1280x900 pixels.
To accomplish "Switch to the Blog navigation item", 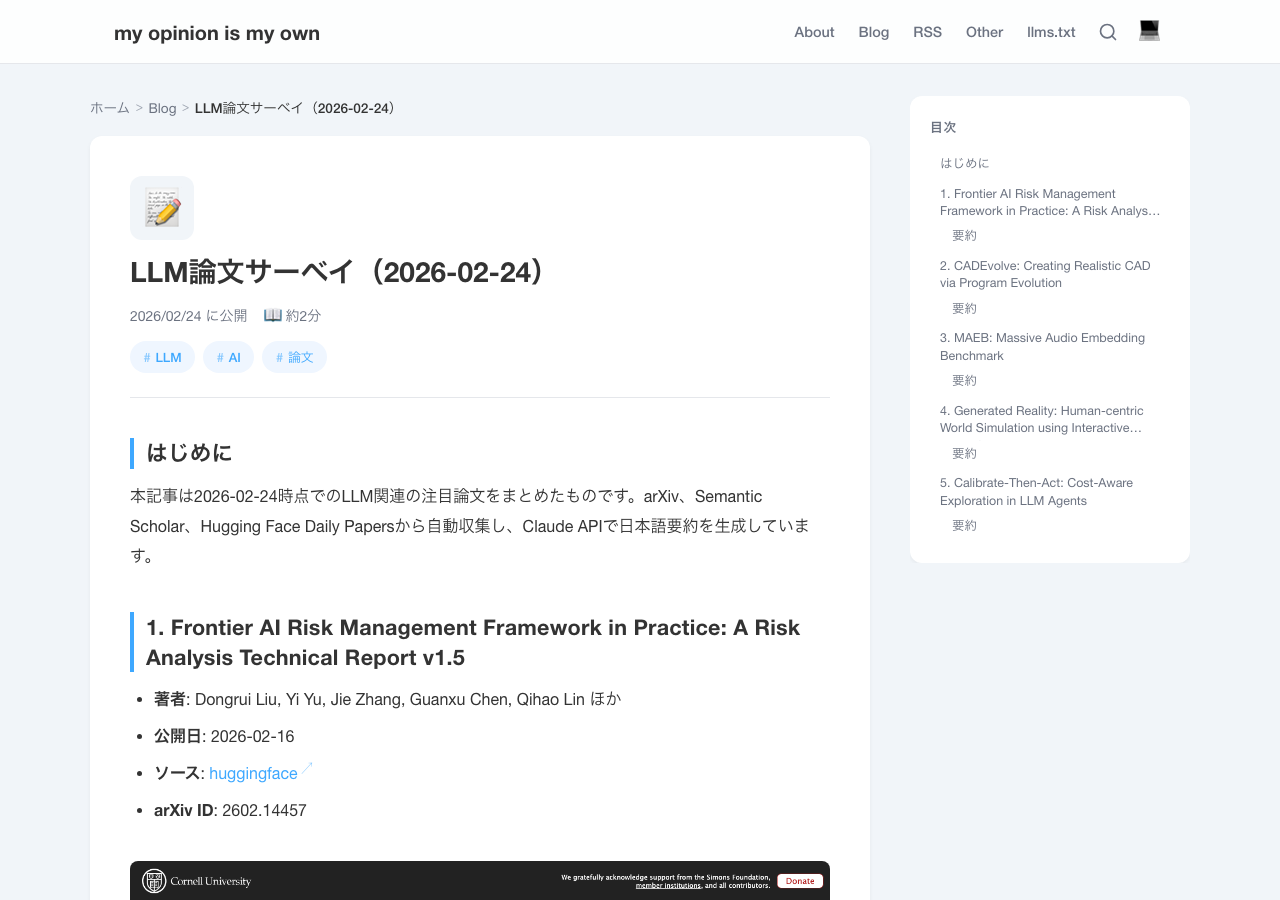I will [873, 31].
